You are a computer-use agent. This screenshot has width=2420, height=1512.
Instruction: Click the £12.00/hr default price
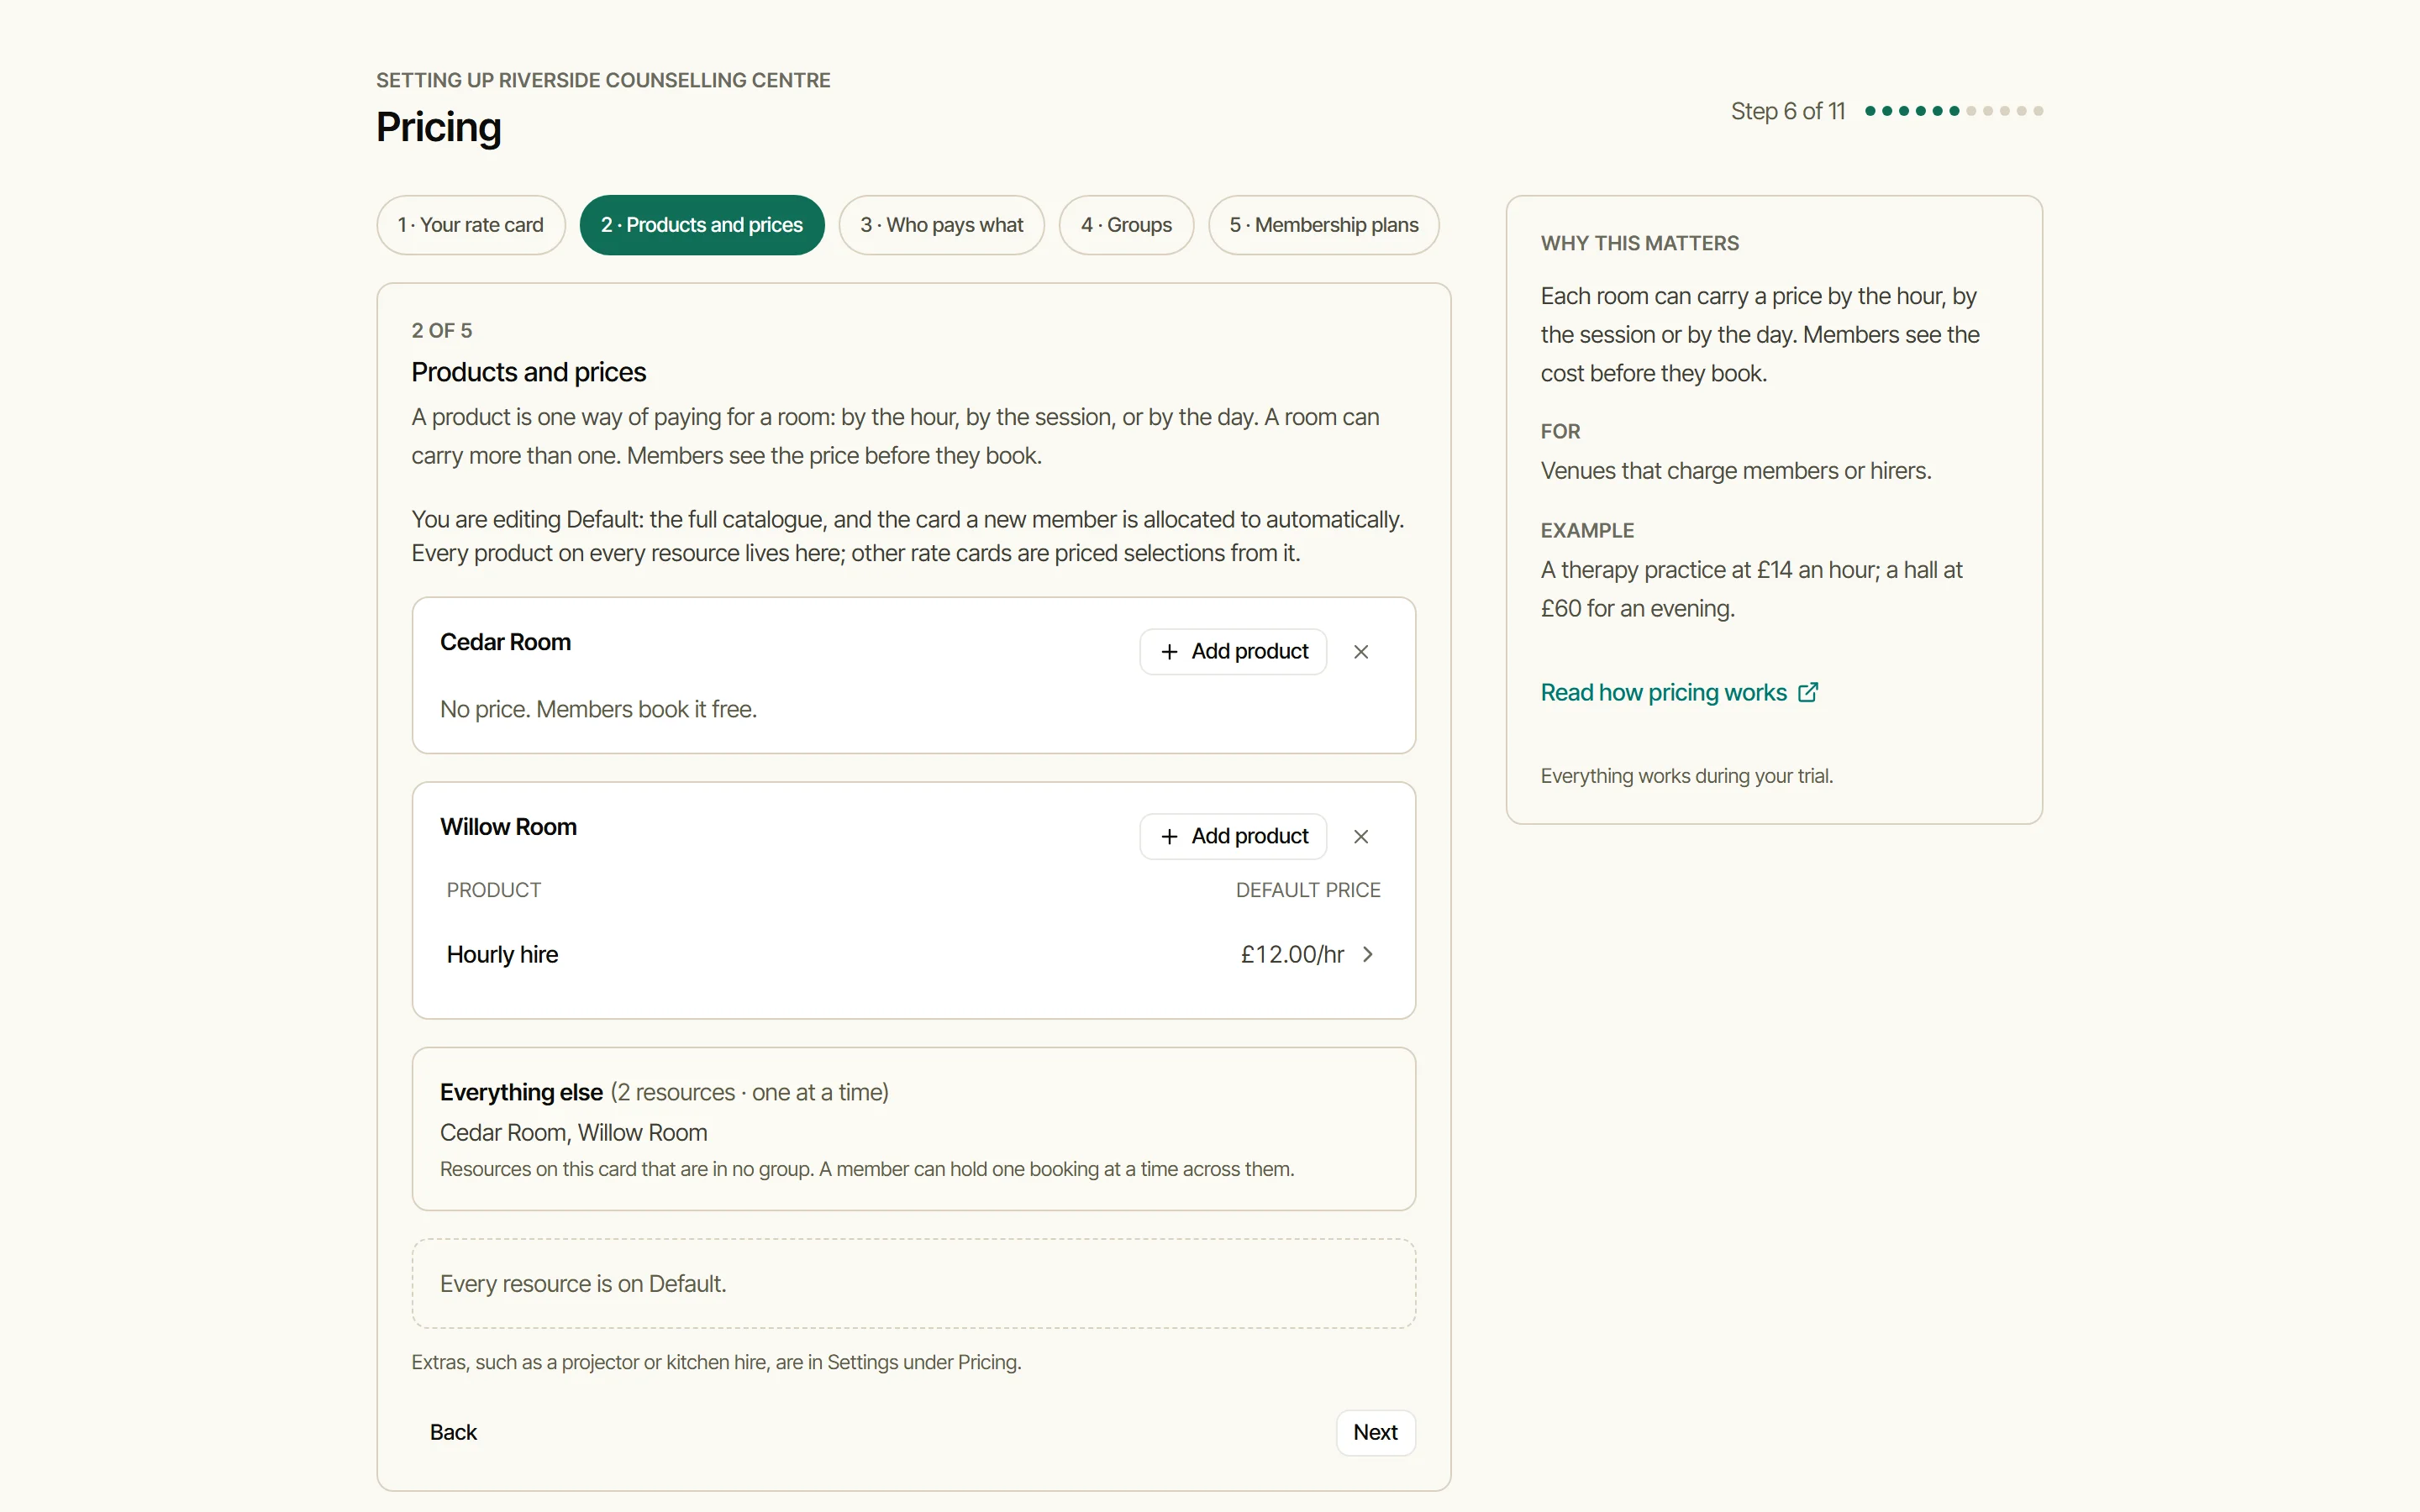1292,954
